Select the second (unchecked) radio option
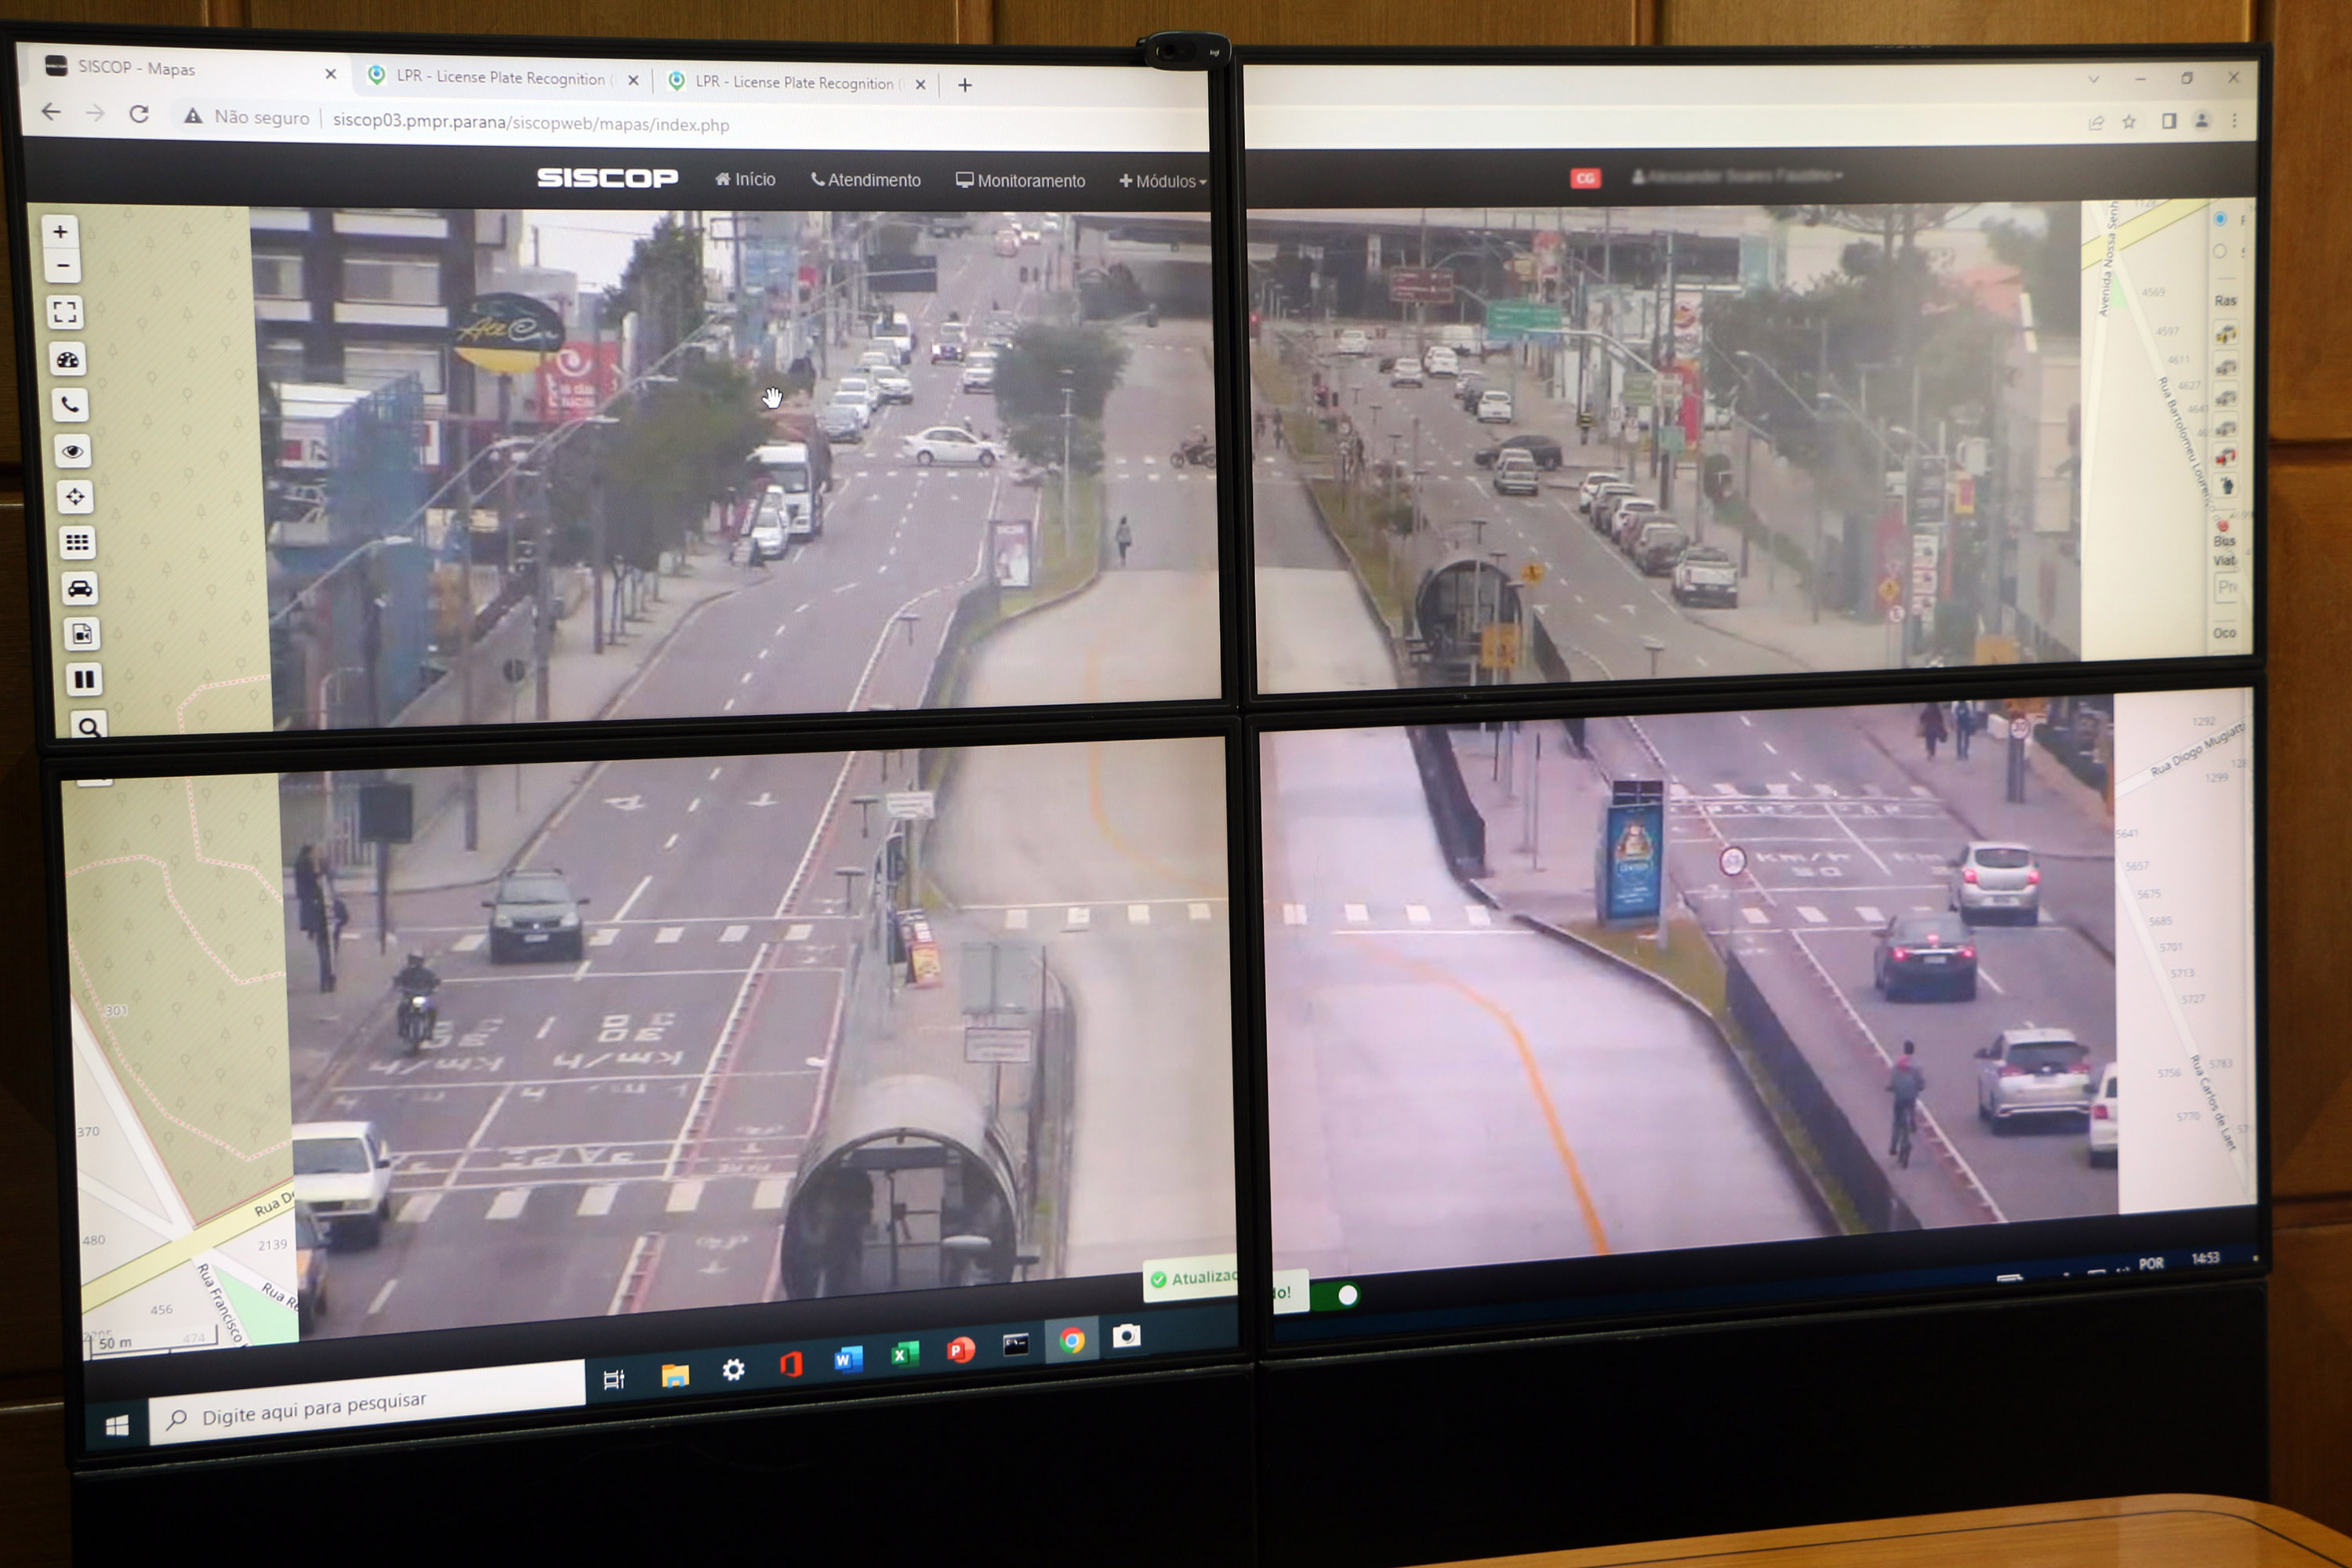Image resolution: width=2352 pixels, height=1568 pixels. pyautogui.click(x=2219, y=251)
